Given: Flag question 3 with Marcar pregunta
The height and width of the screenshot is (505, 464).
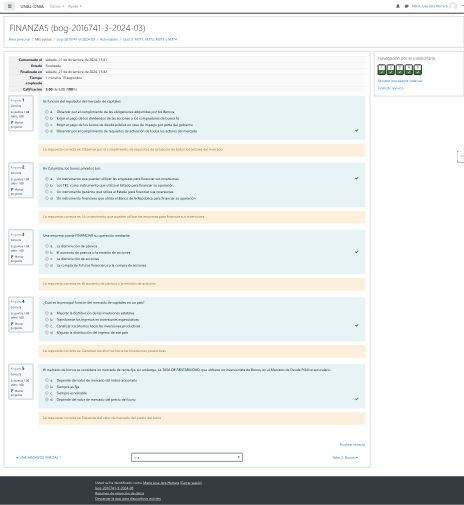Looking at the screenshot, I should (17, 259).
